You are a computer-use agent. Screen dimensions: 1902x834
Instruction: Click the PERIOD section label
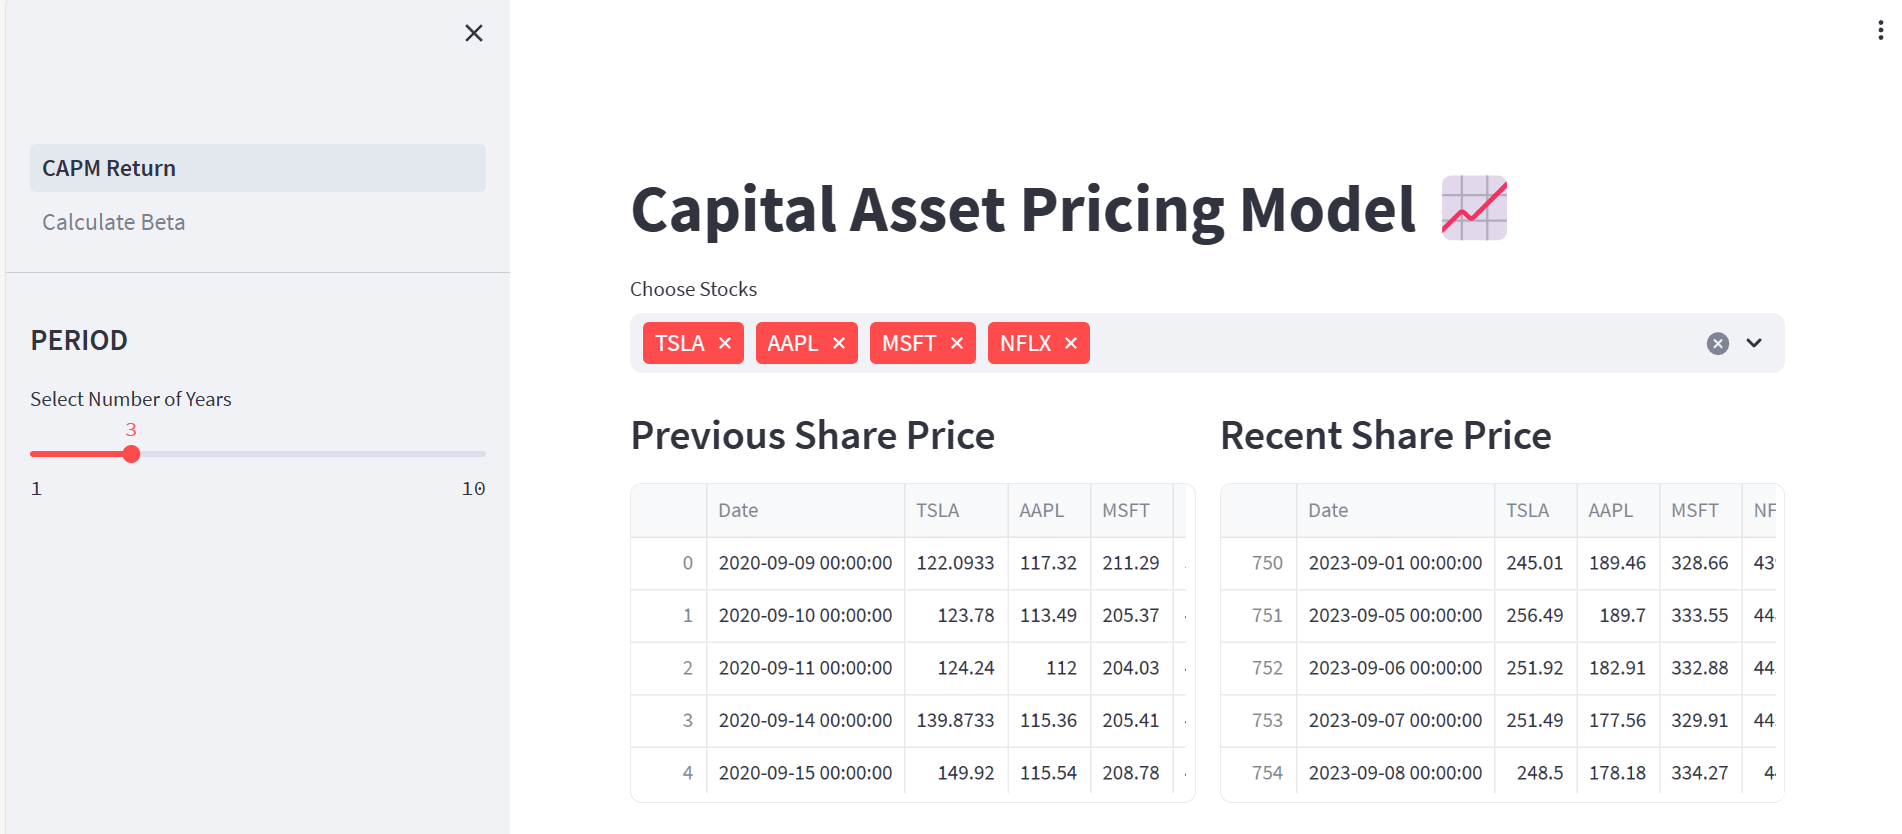[x=79, y=340]
